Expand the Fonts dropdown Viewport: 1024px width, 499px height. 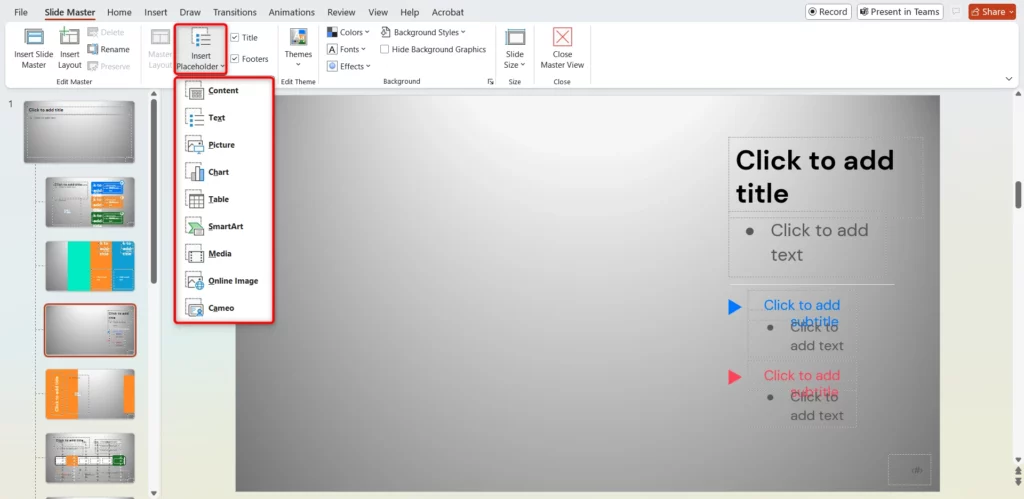pos(347,49)
